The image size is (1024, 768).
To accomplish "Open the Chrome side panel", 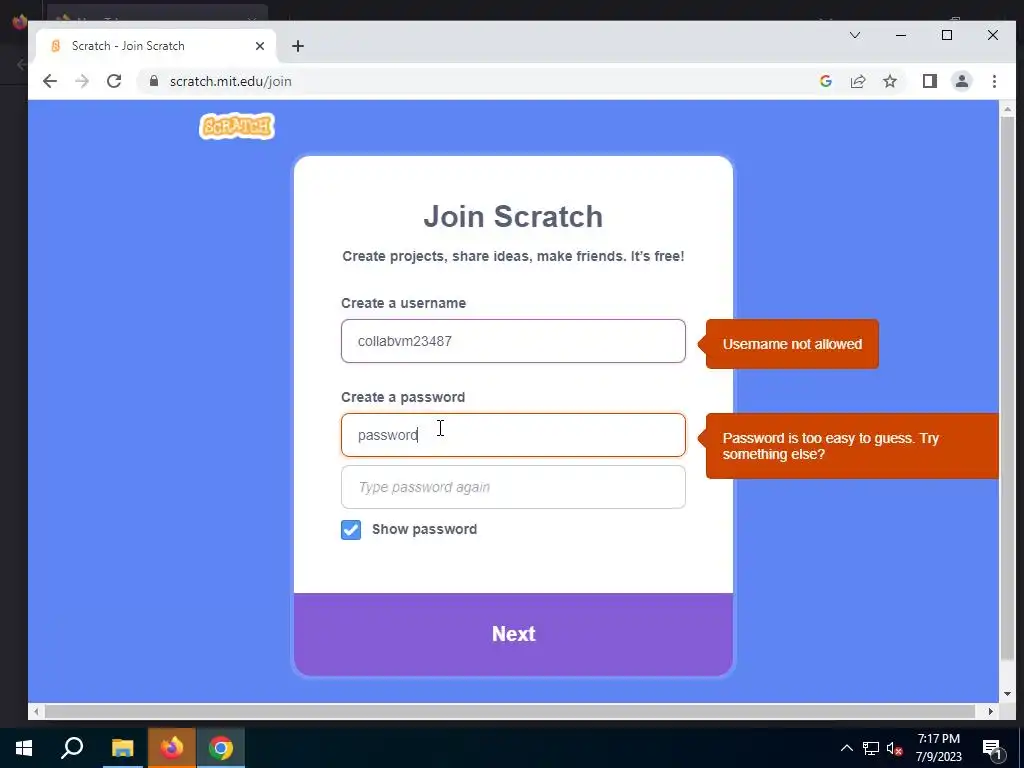I will pos(929,81).
